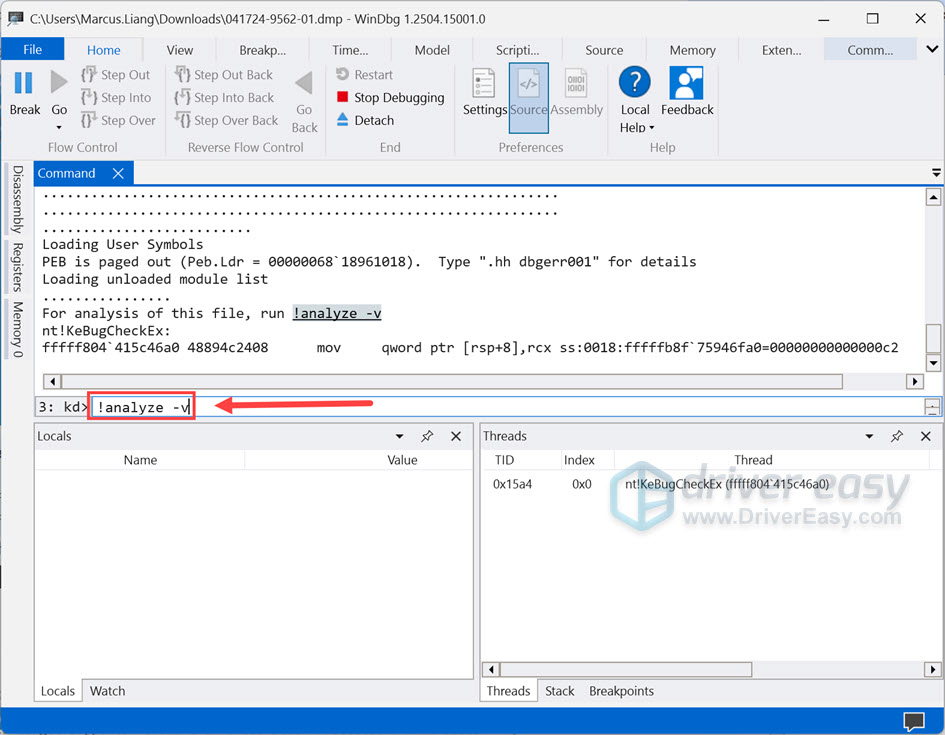Open the Threads panel options dropdown

tap(869, 436)
